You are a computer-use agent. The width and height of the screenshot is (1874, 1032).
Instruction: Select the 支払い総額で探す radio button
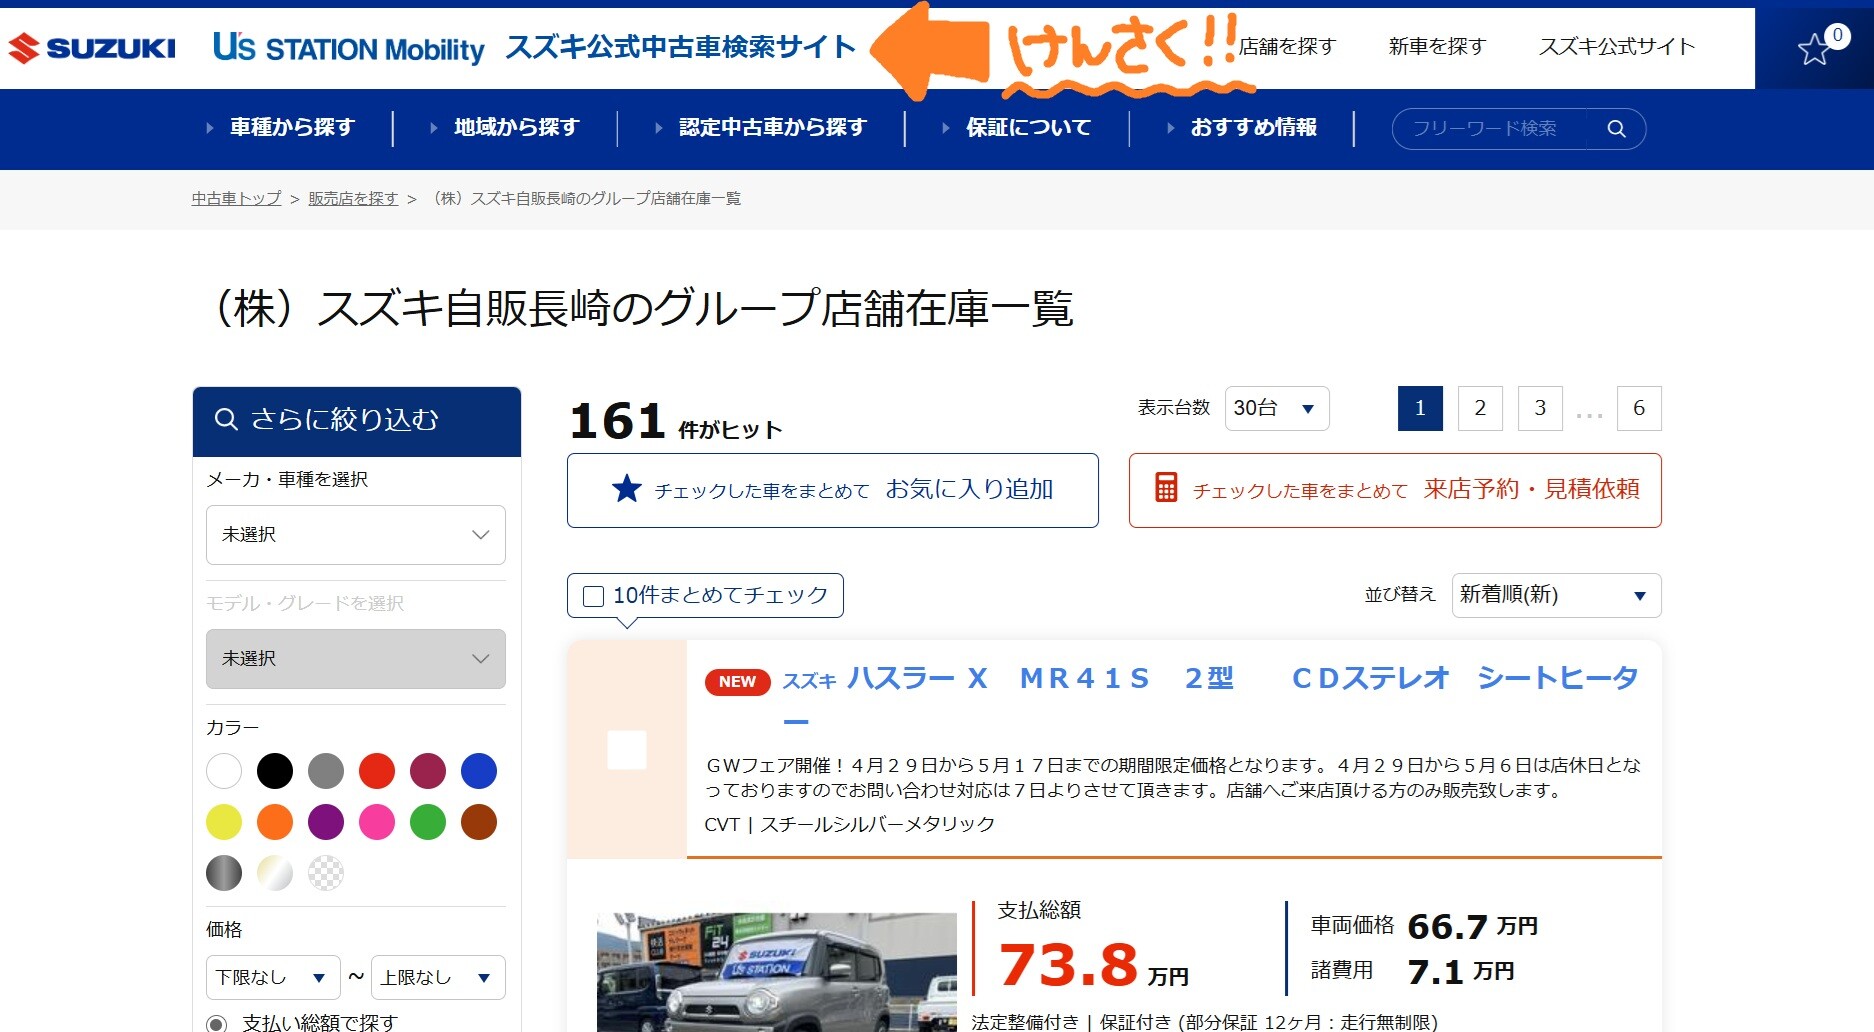[x=216, y=1023]
